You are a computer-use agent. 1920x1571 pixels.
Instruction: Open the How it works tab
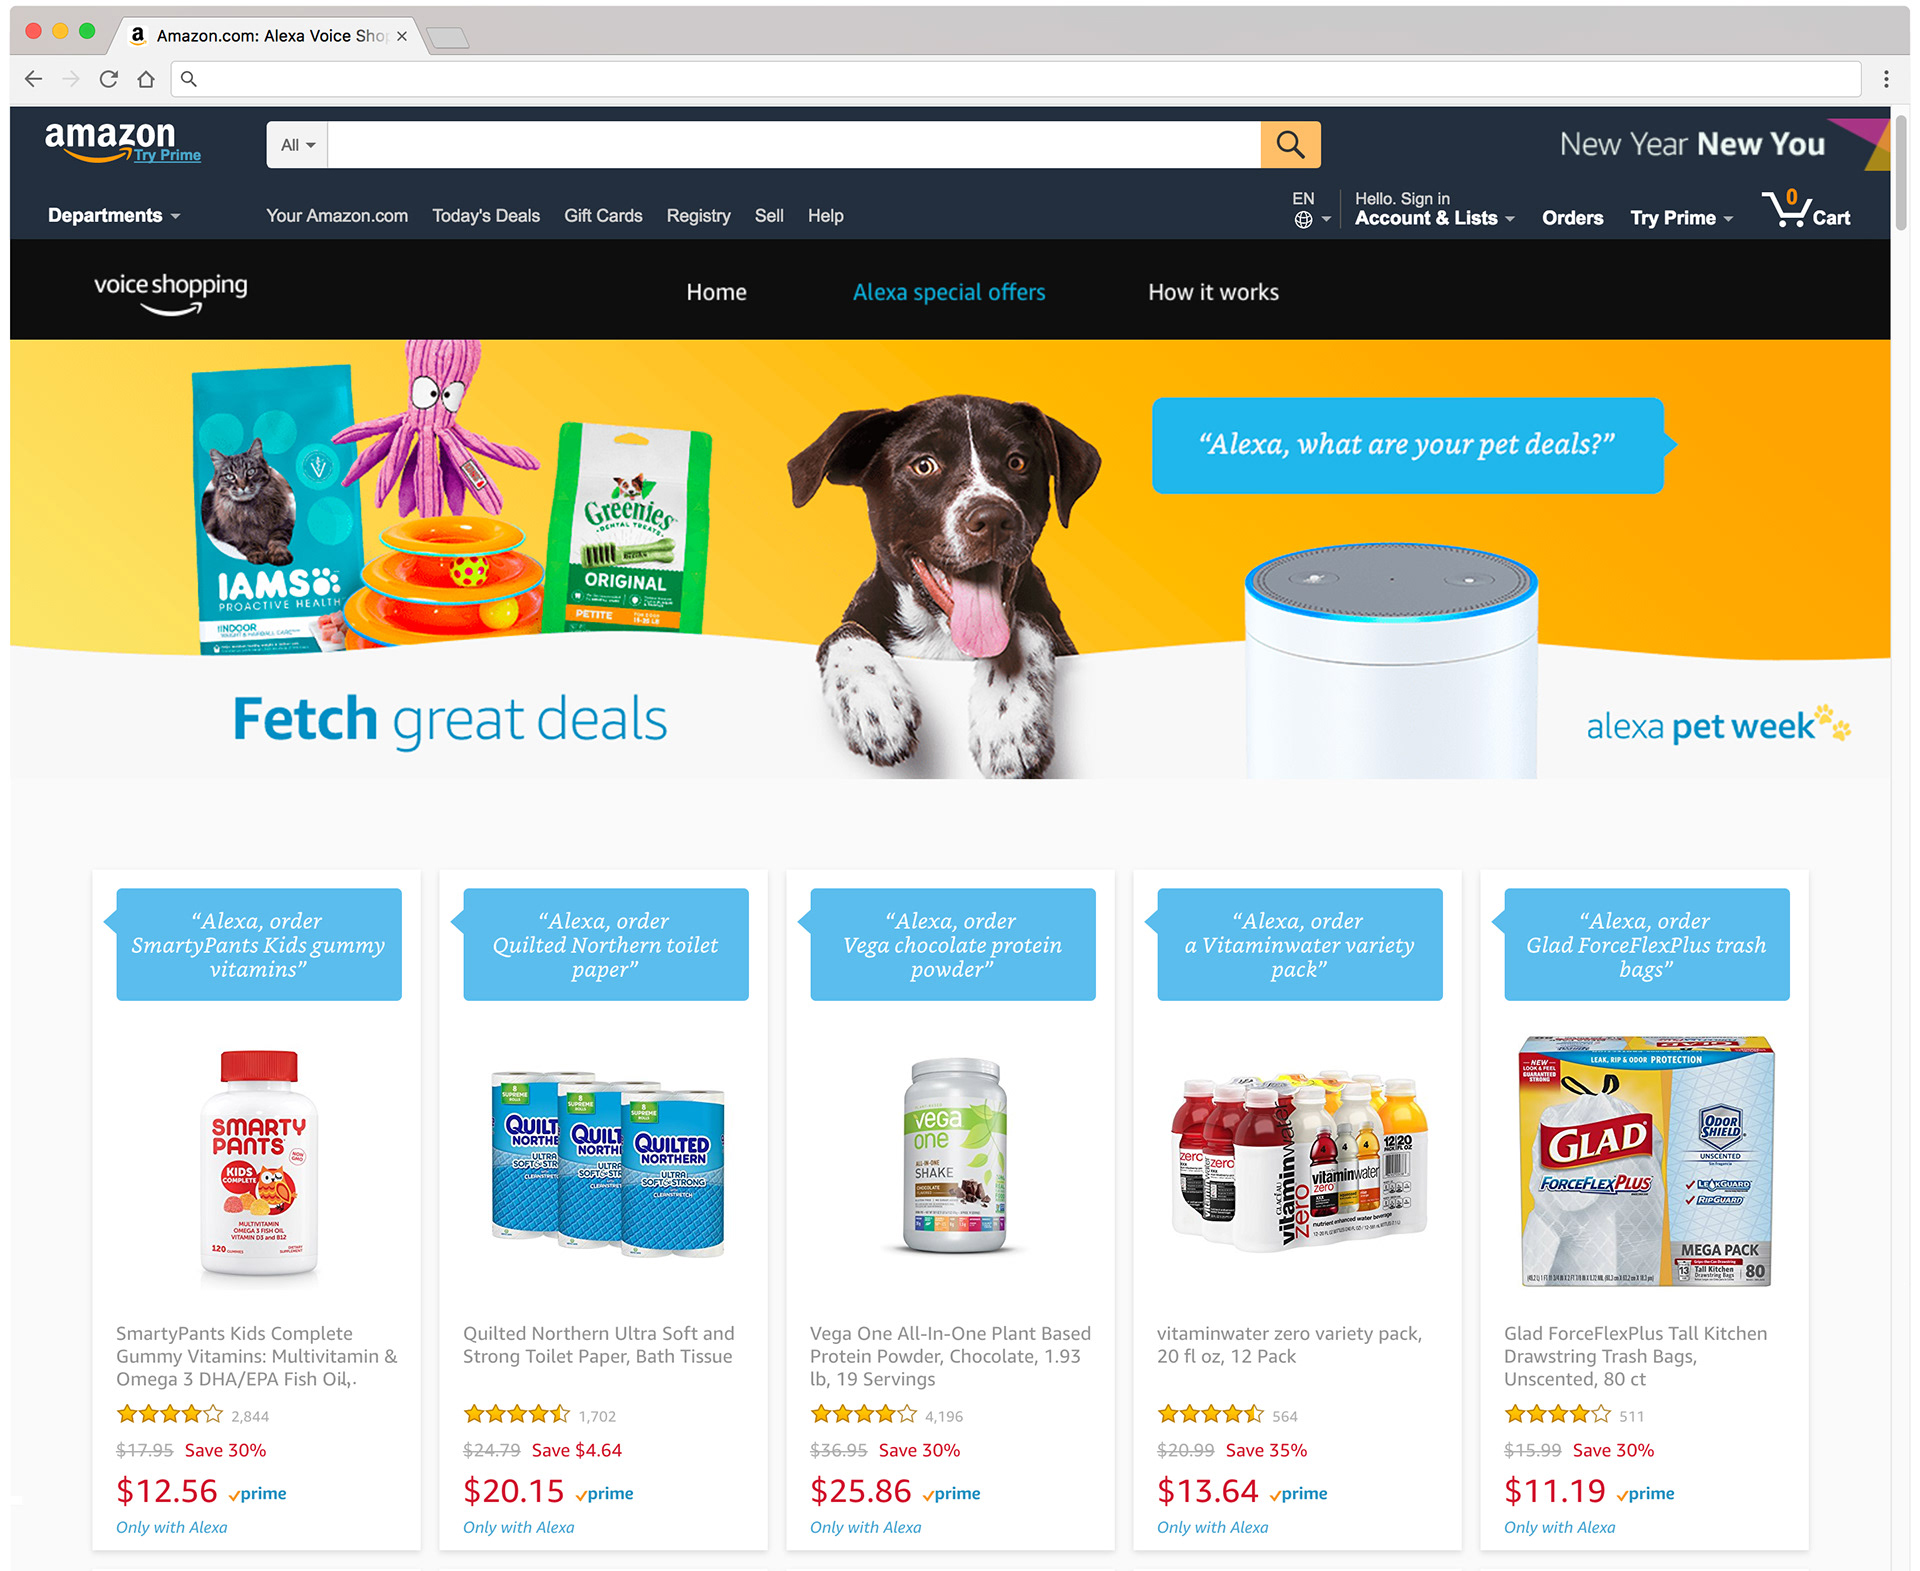tap(1213, 292)
